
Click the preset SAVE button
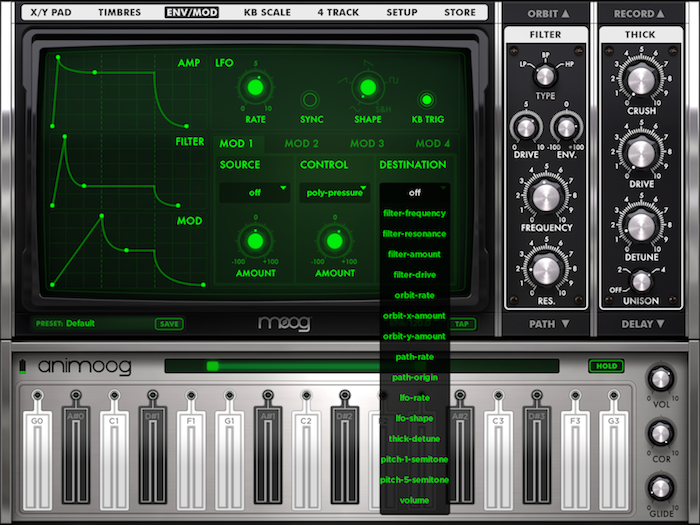click(x=169, y=324)
